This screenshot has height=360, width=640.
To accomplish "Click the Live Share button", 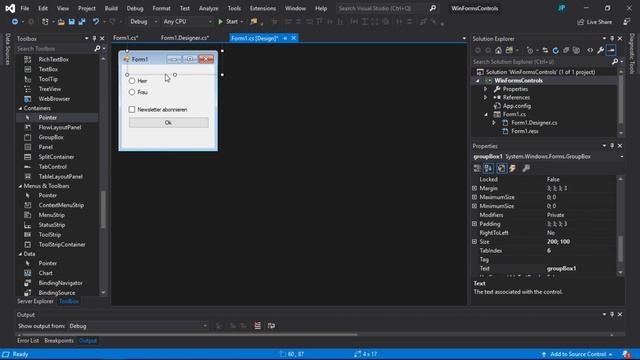I will pyautogui.click(x=595, y=22).
